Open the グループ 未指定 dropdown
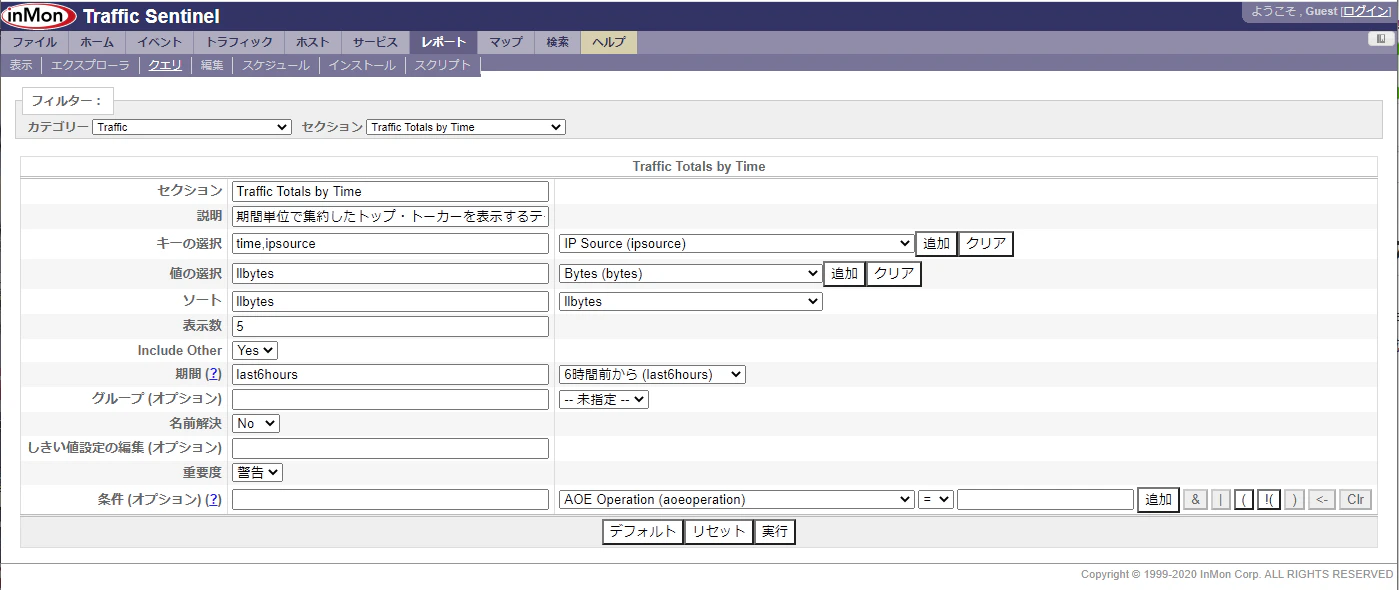 [x=604, y=399]
